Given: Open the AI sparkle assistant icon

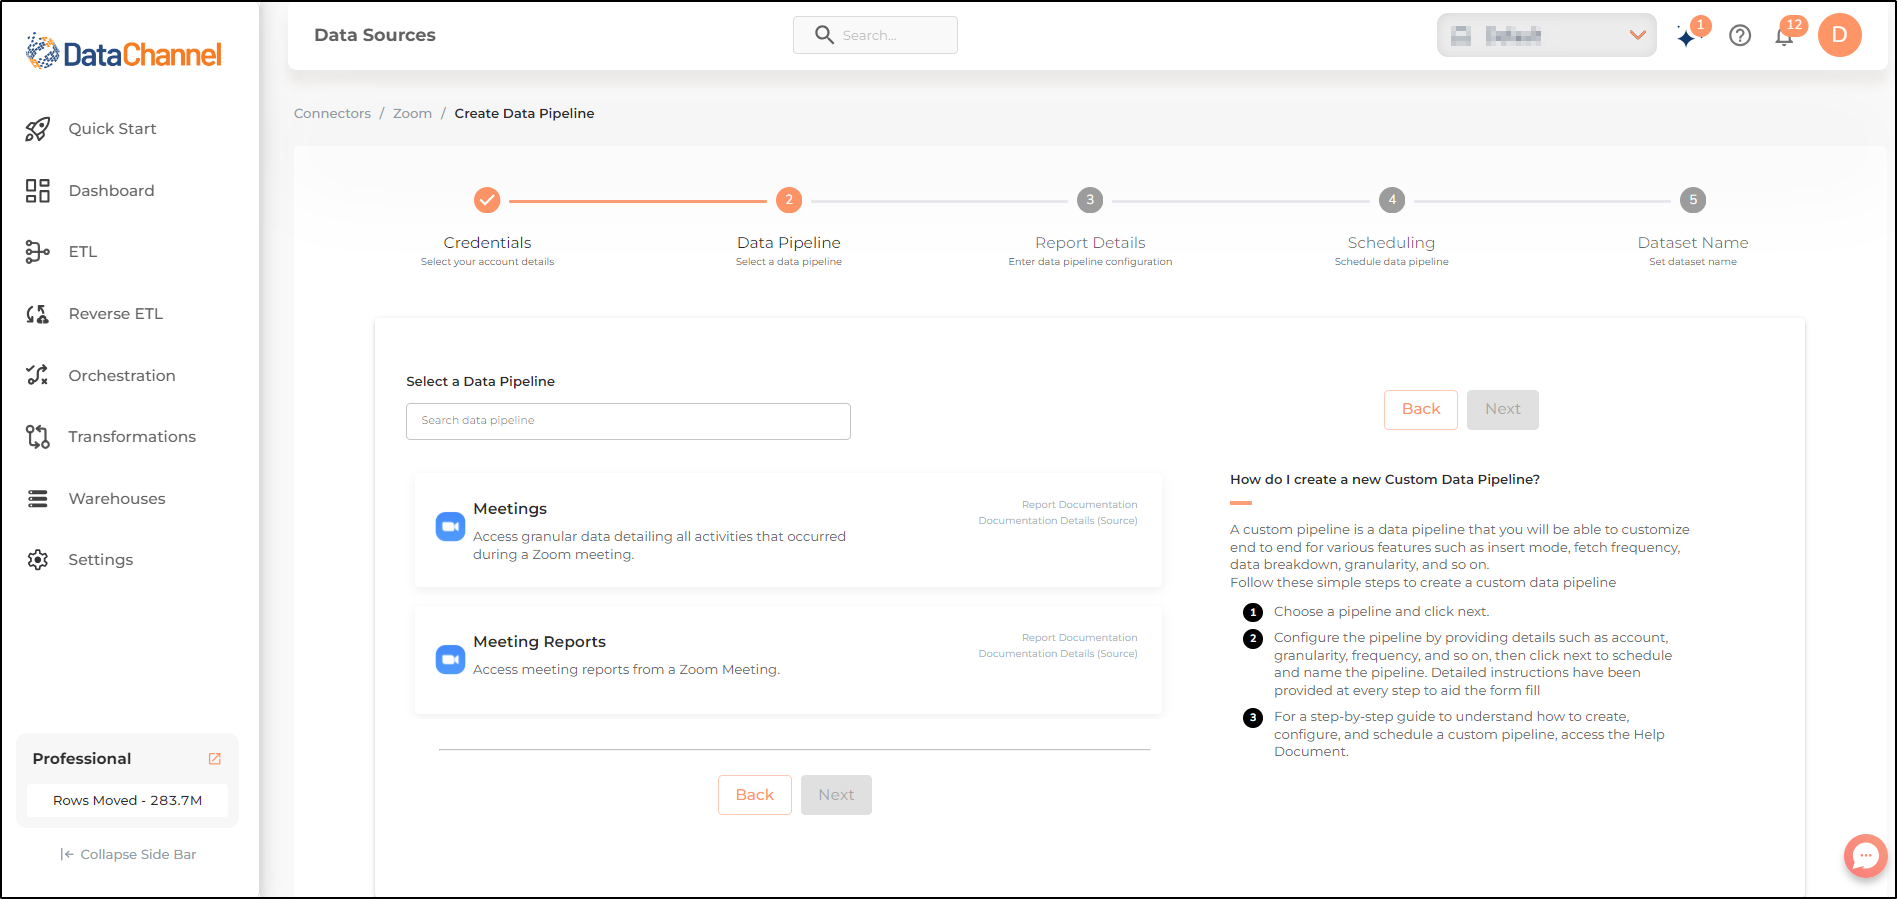Looking at the screenshot, I should tap(1687, 38).
